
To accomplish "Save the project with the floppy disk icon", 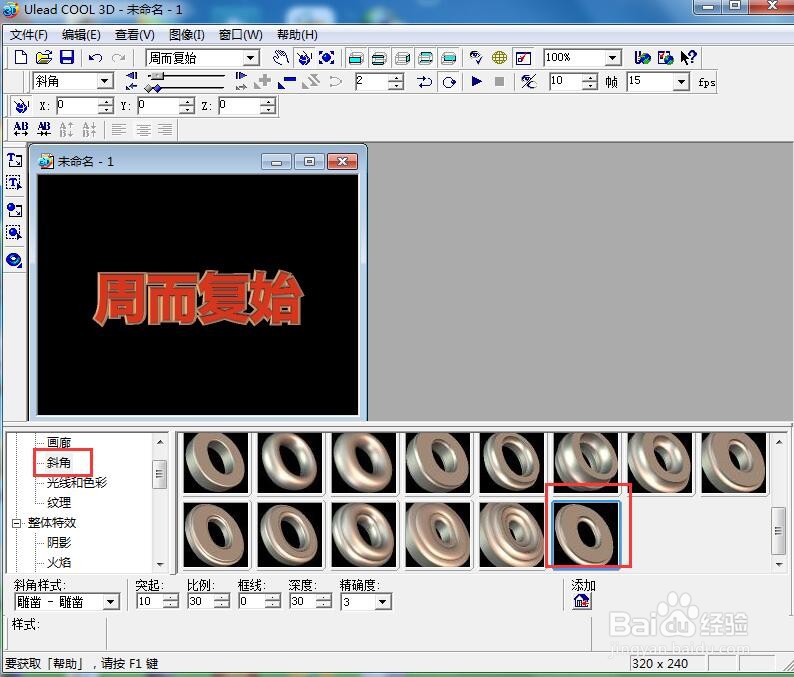I will [67, 58].
